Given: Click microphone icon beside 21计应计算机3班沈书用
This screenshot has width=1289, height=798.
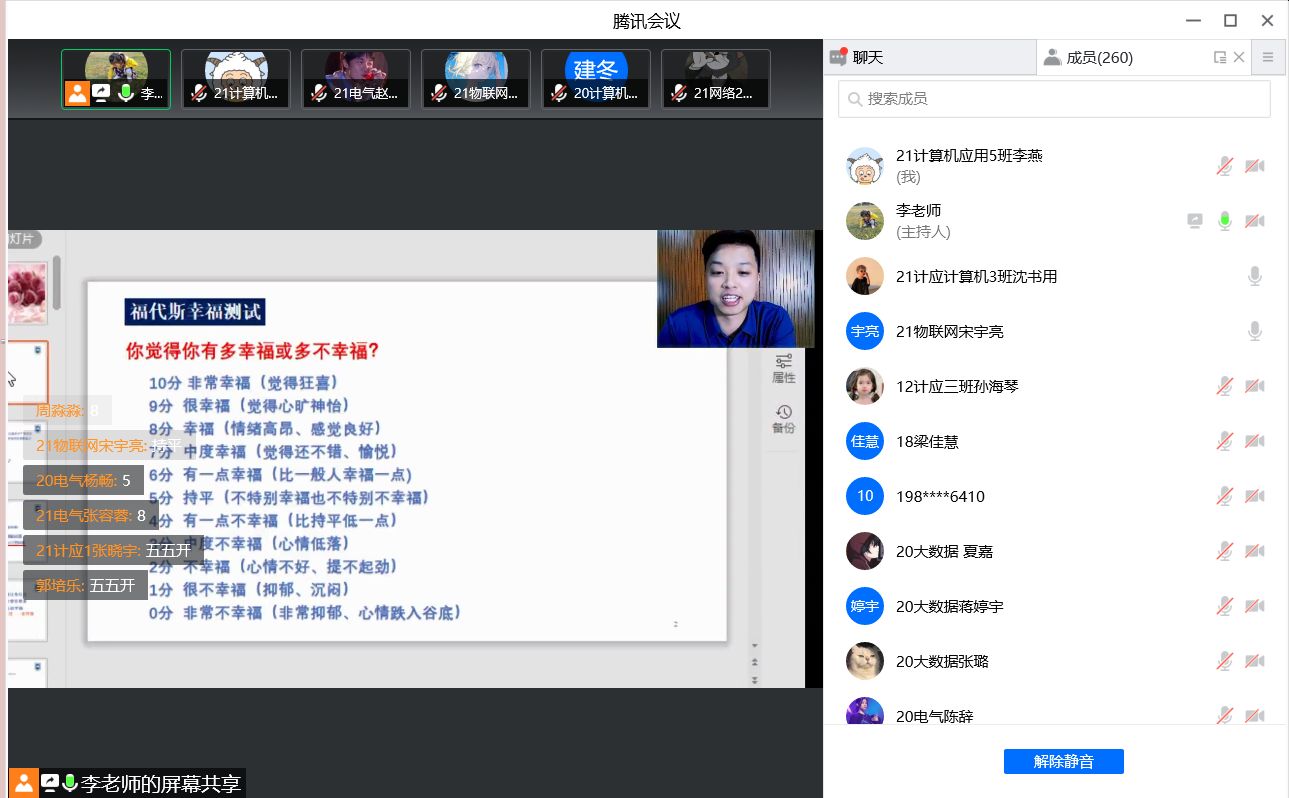Looking at the screenshot, I should pos(1254,276).
